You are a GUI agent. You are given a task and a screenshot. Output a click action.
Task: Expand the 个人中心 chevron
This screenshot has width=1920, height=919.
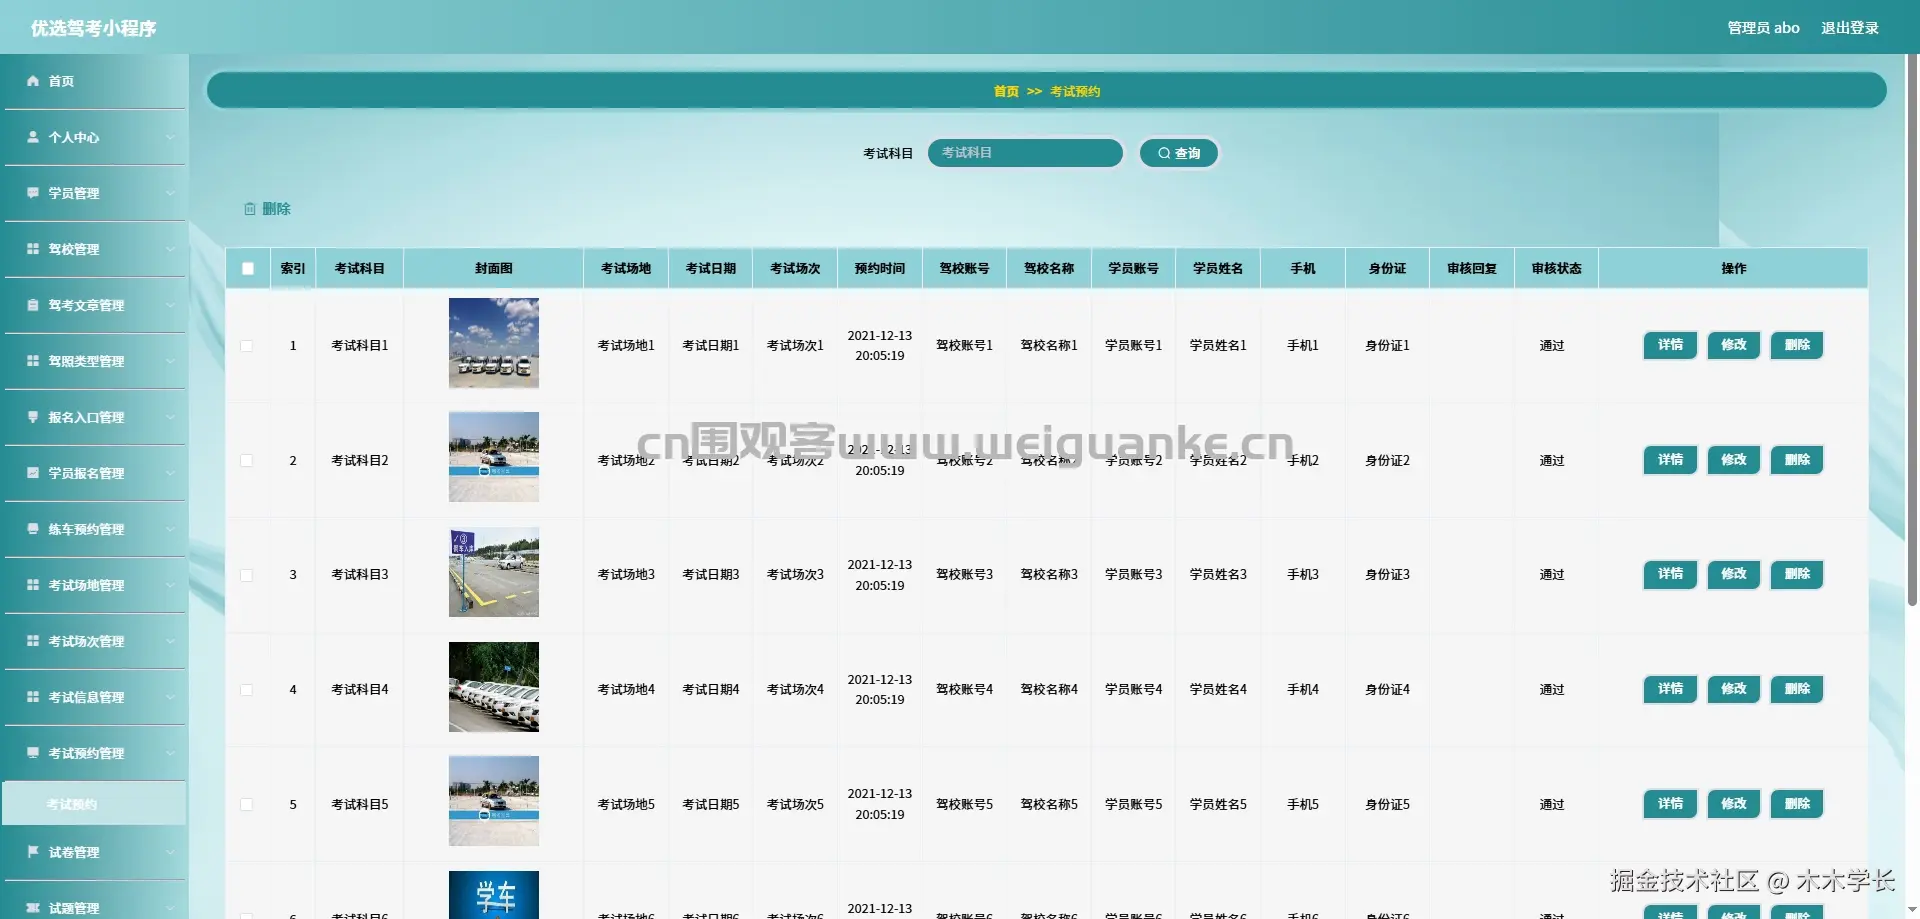(170, 137)
